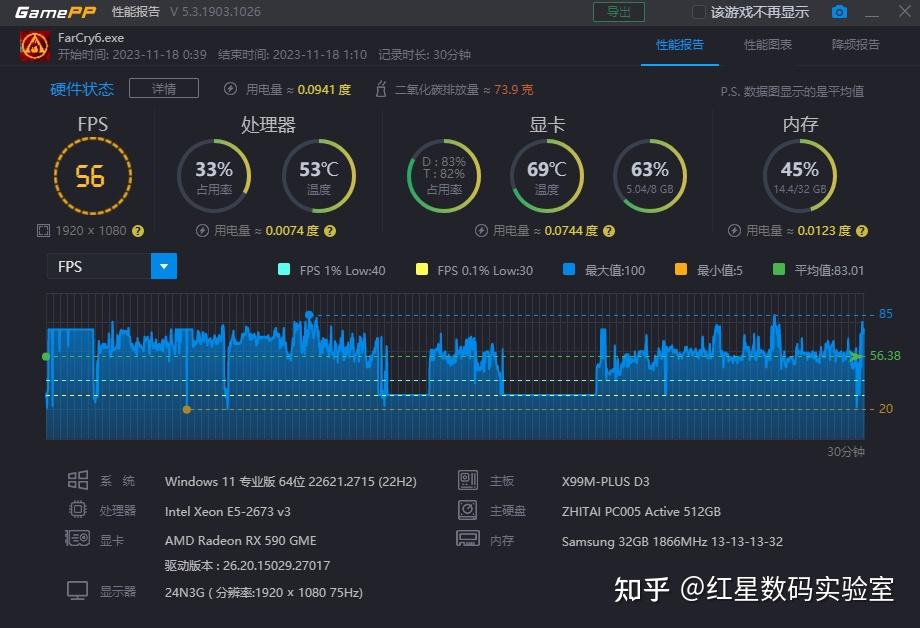
Task: Minimize the GamePP window
Action: tap(872, 13)
